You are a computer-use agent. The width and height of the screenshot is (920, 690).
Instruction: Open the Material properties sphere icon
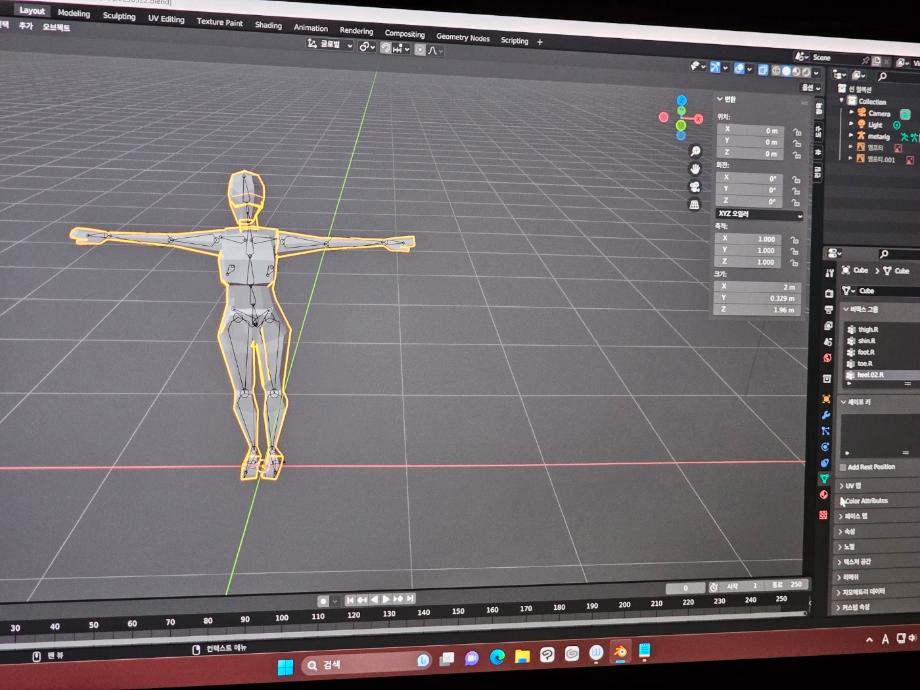pos(824,495)
